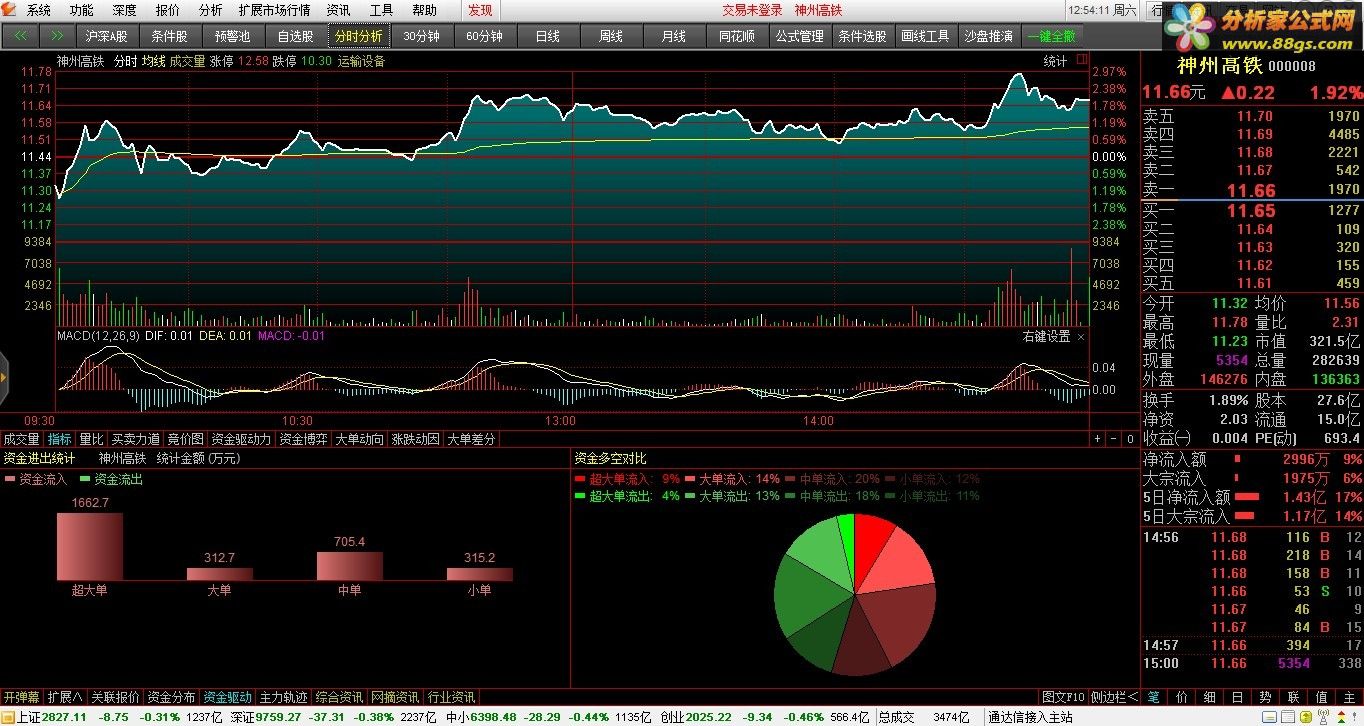Click the 沙盘推演 toolbar button
This screenshot has width=1364, height=726.
989,36
